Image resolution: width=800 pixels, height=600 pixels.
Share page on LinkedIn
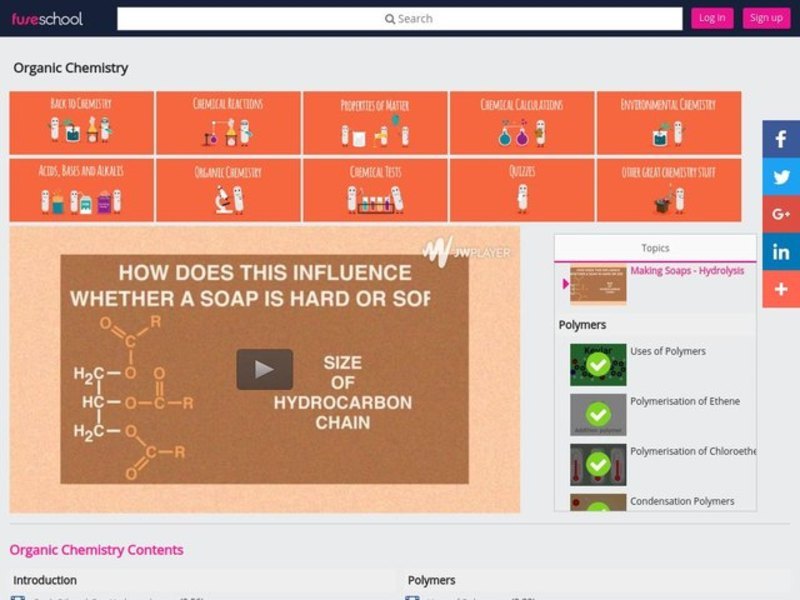tap(781, 252)
